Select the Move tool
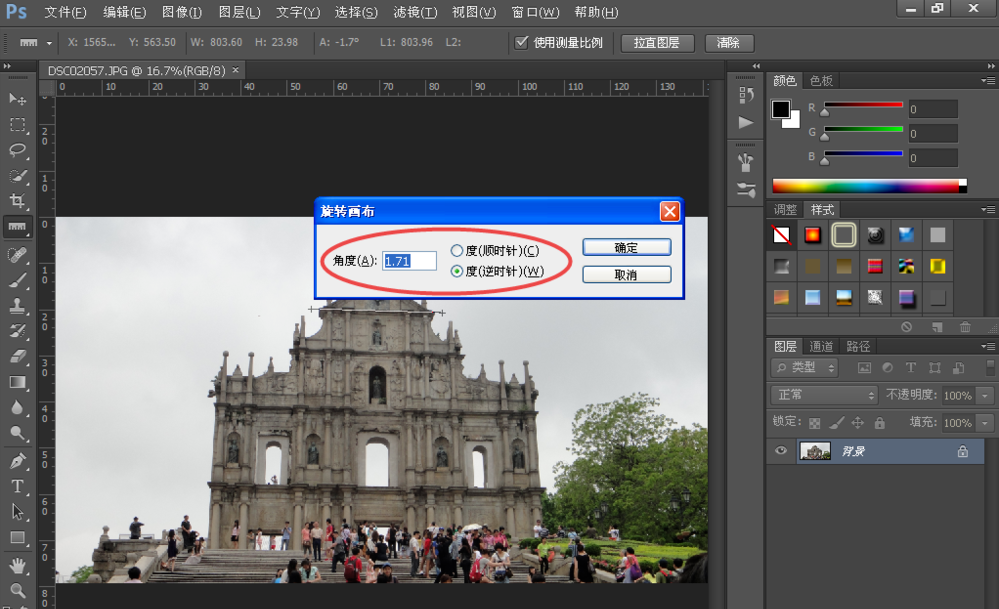This screenshot has width=999, height=609. (17, 99)
